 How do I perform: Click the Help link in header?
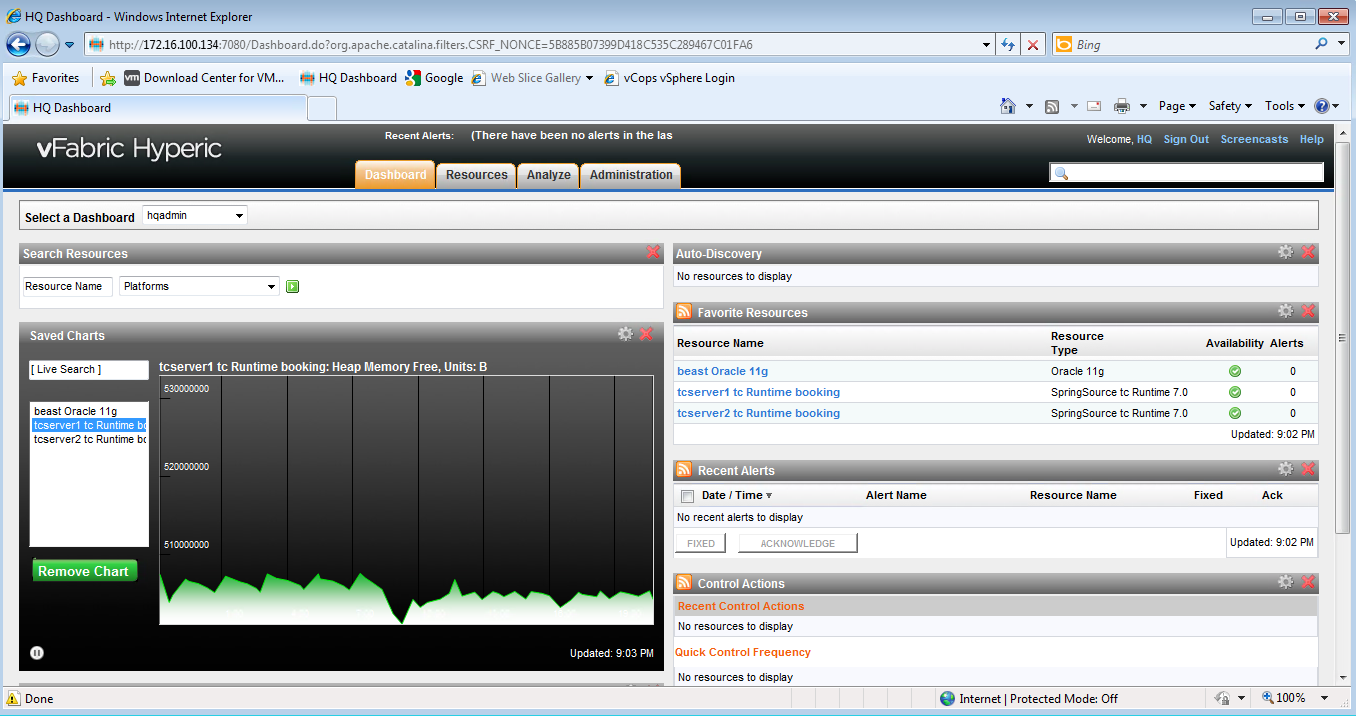1311,139
